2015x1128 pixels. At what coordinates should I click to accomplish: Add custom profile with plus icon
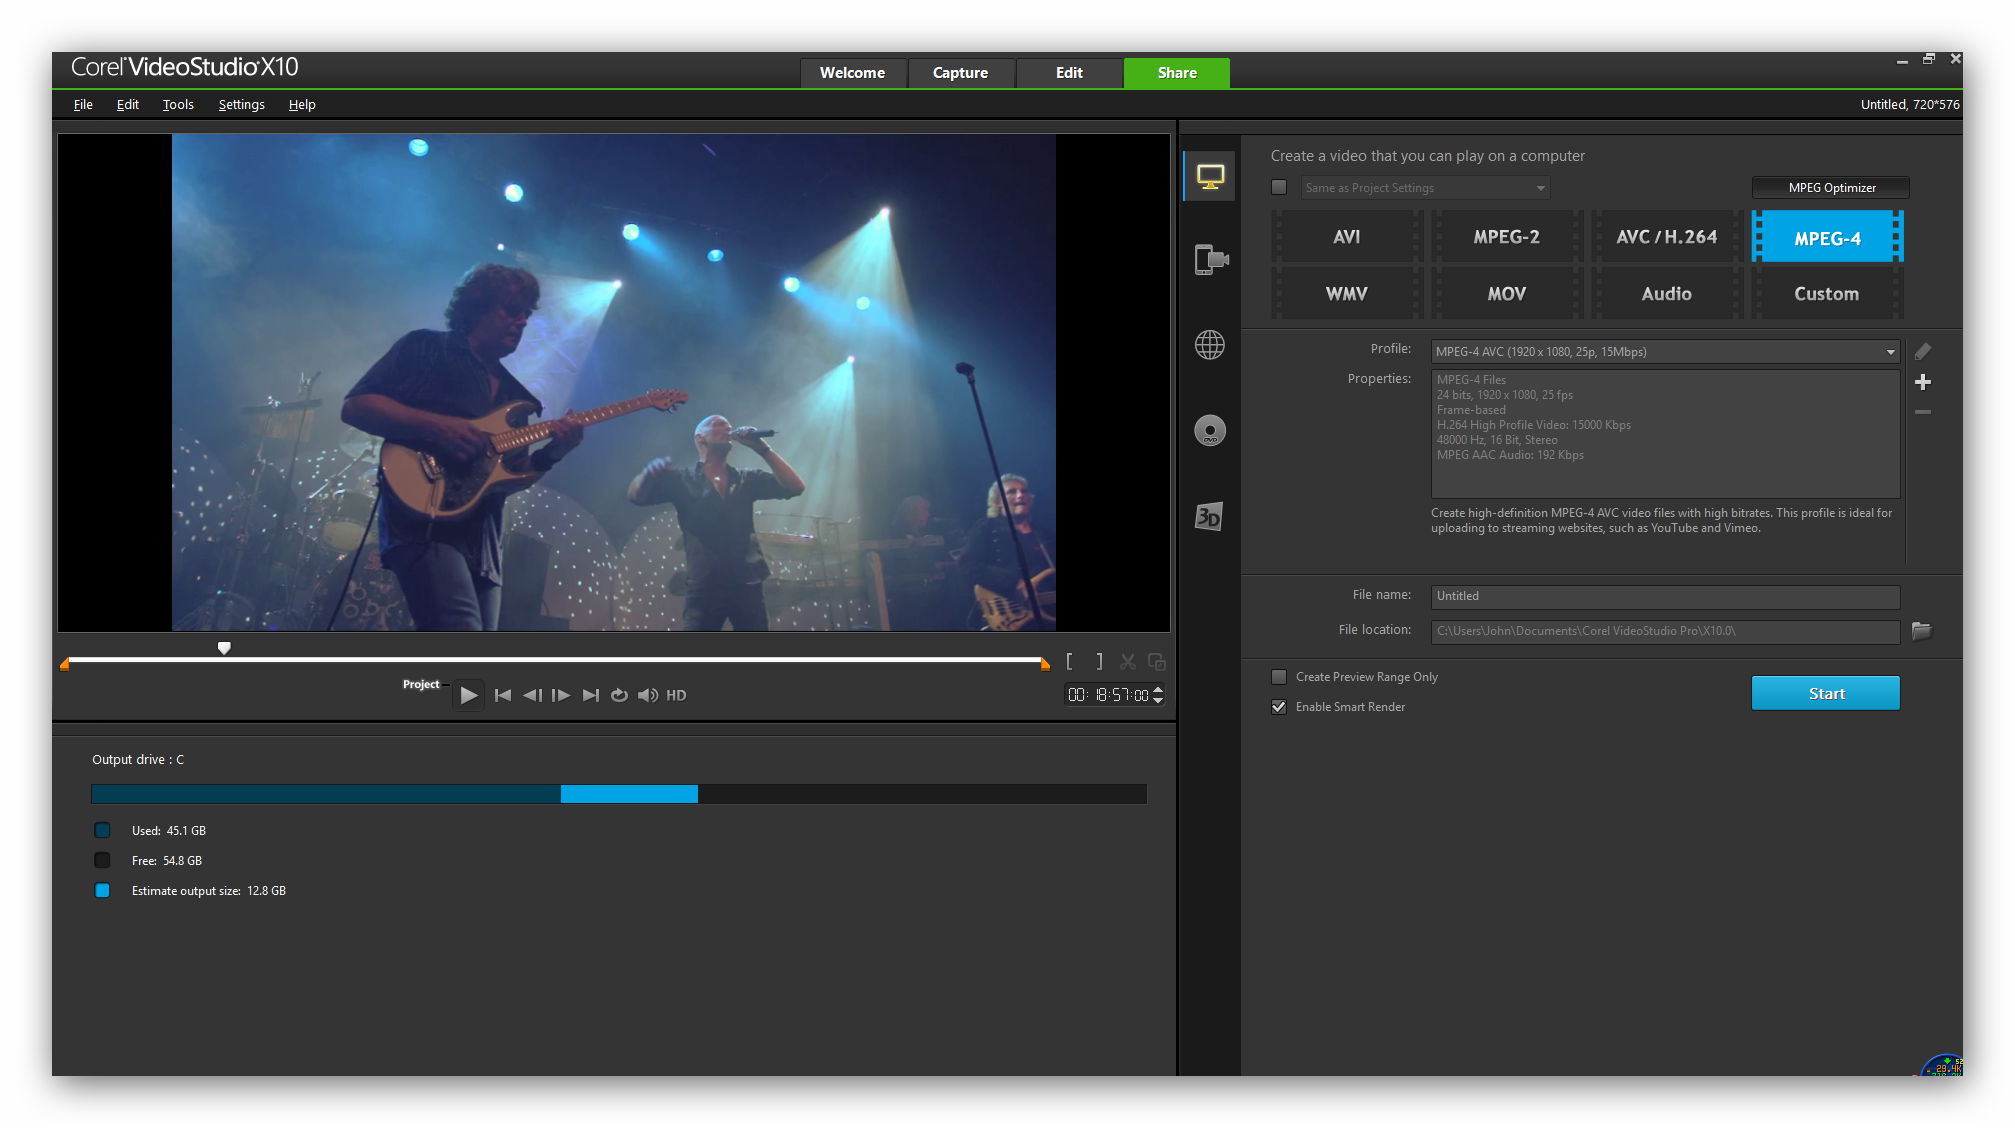pos(1922,382)
